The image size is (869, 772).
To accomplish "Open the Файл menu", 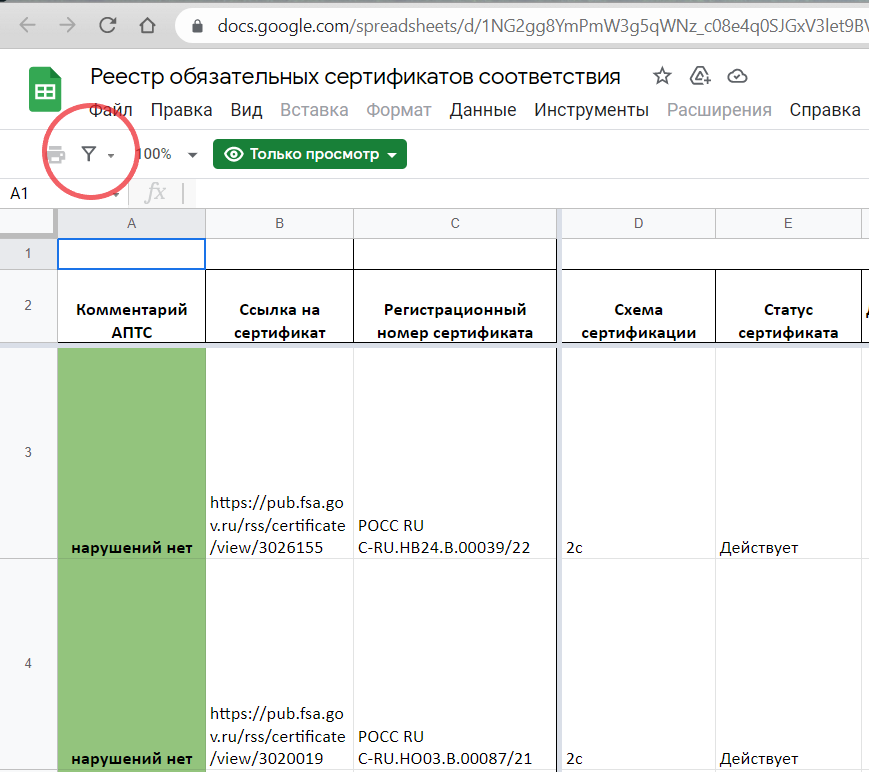I will [111, 110].
